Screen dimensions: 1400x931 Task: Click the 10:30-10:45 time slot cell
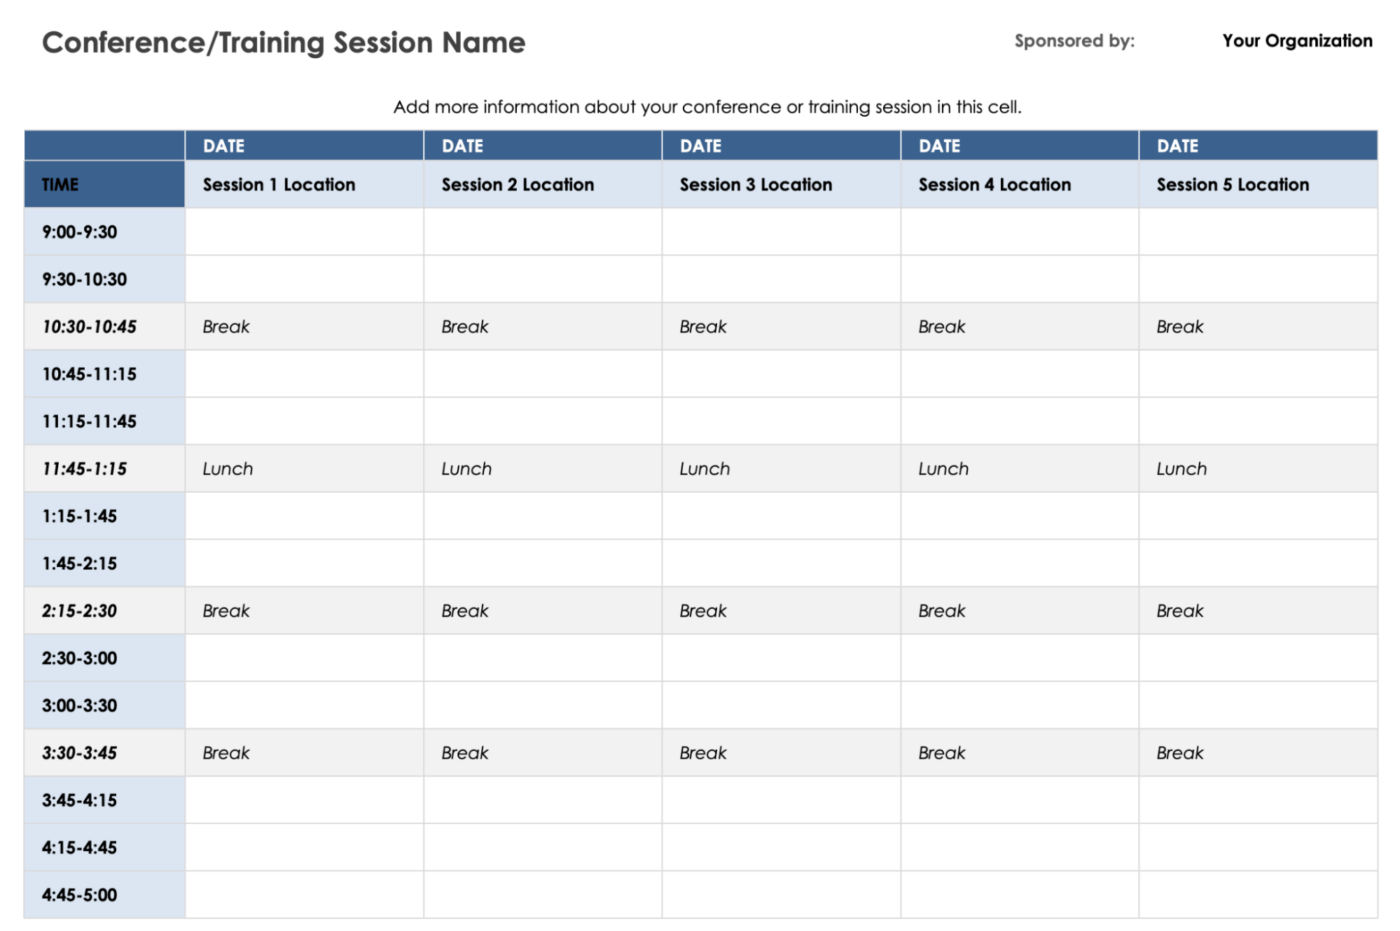[104, 327]
